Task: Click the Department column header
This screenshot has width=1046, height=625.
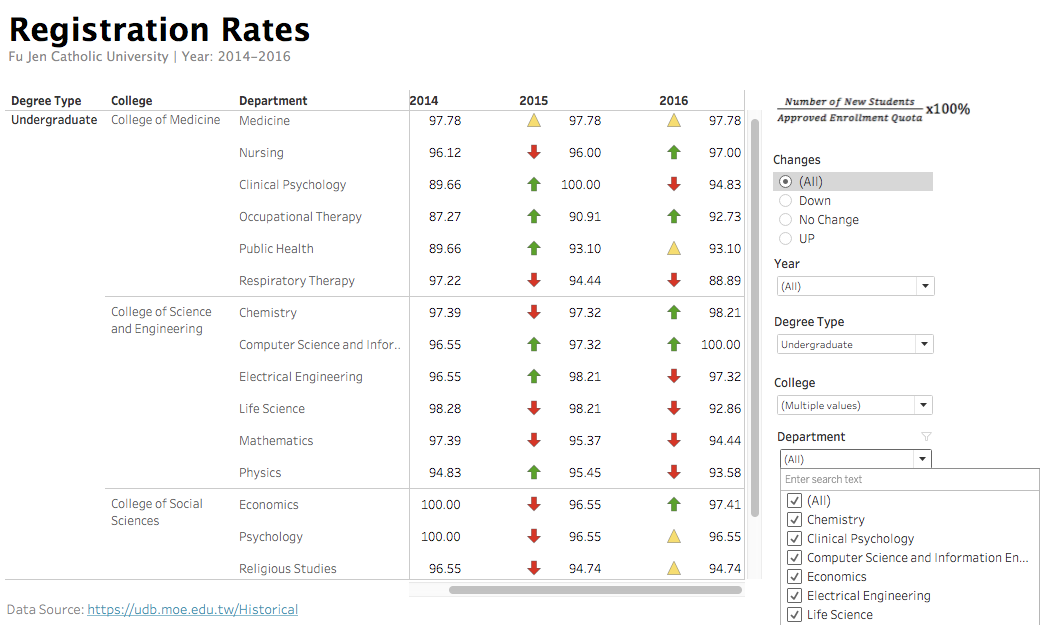Action: 273,101
